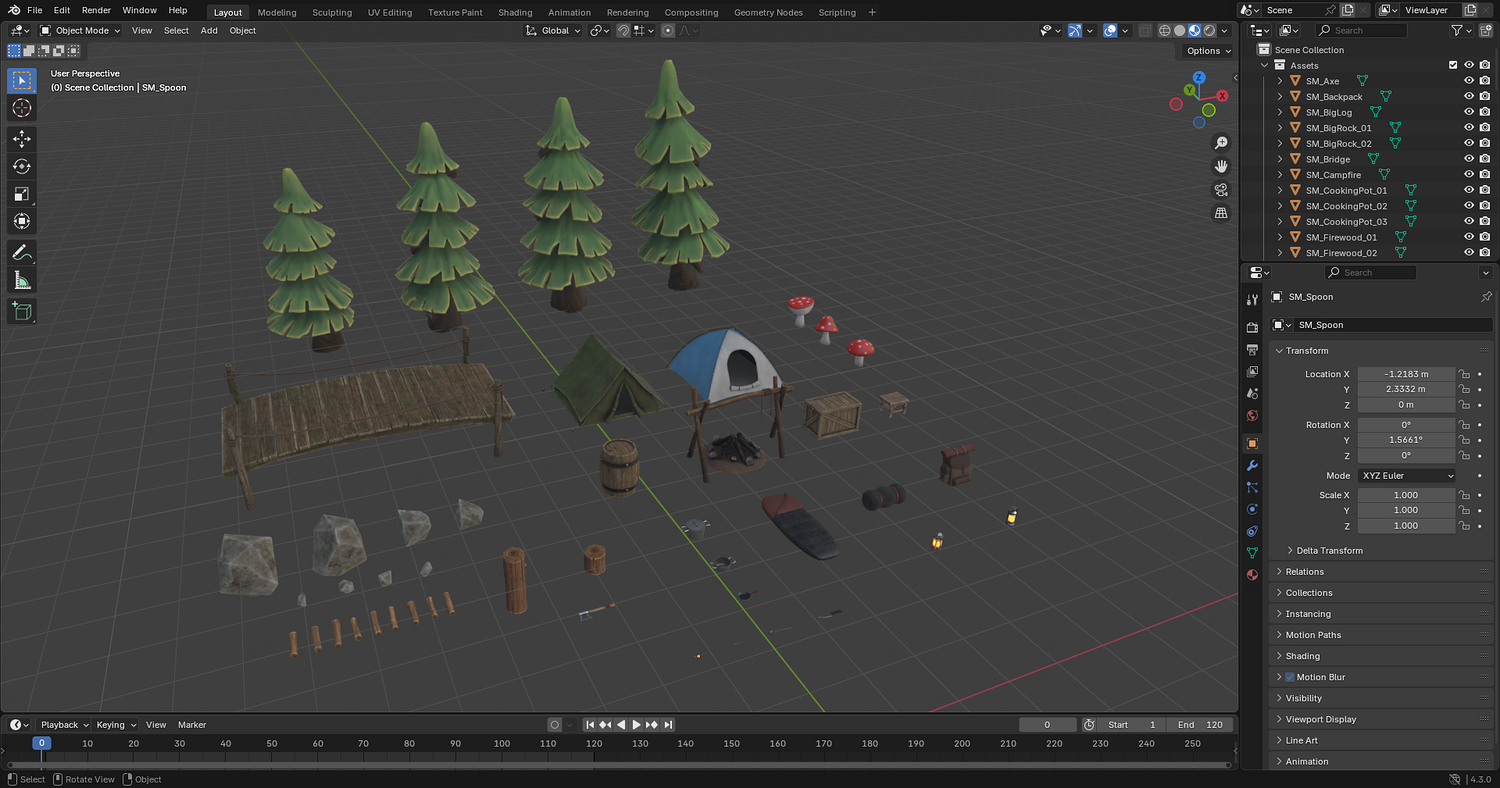The width and height of the screenshot is (1500, 788).
Task: Switch perspective/orthographic with the grid icon
Action: 1221,213
